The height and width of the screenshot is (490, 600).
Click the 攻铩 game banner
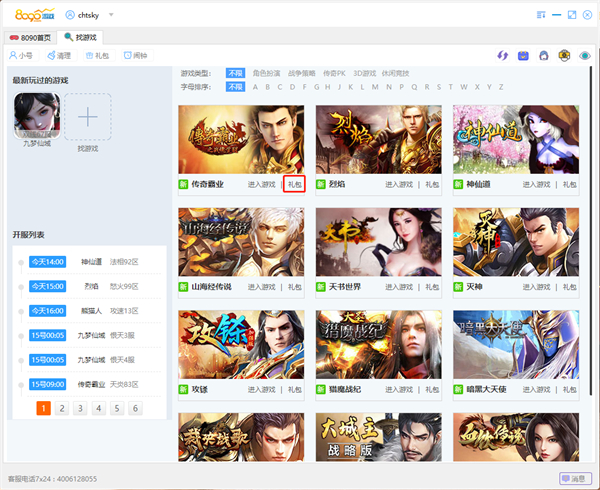click(241, 344)
